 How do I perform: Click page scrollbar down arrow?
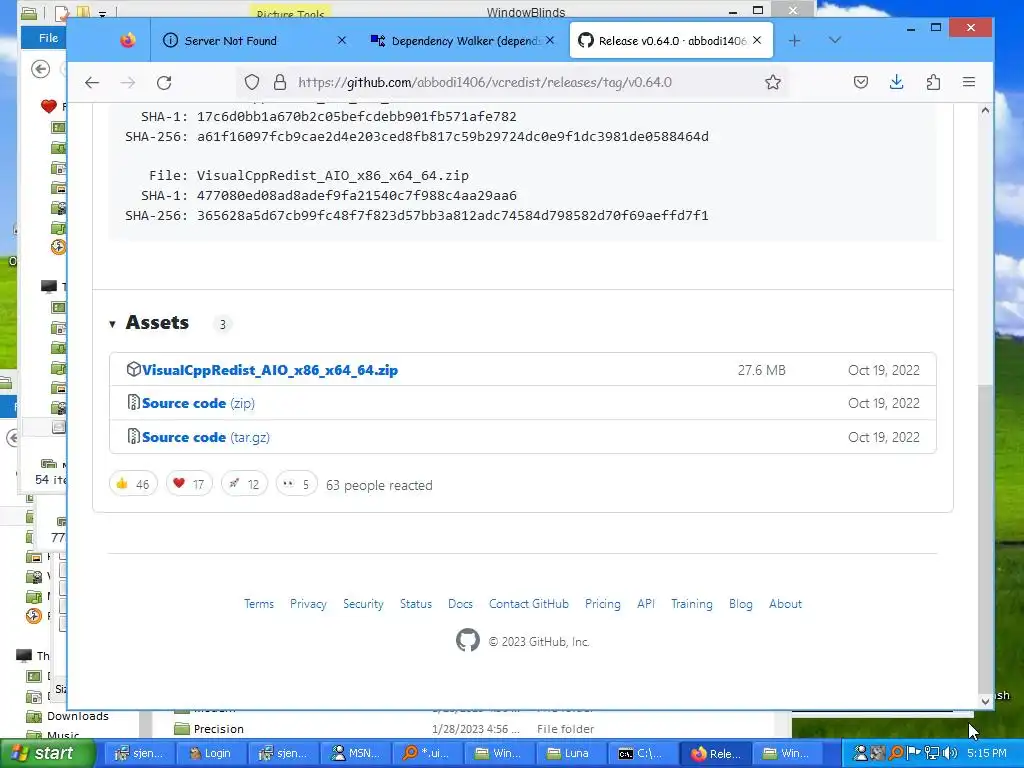point(985,701)
